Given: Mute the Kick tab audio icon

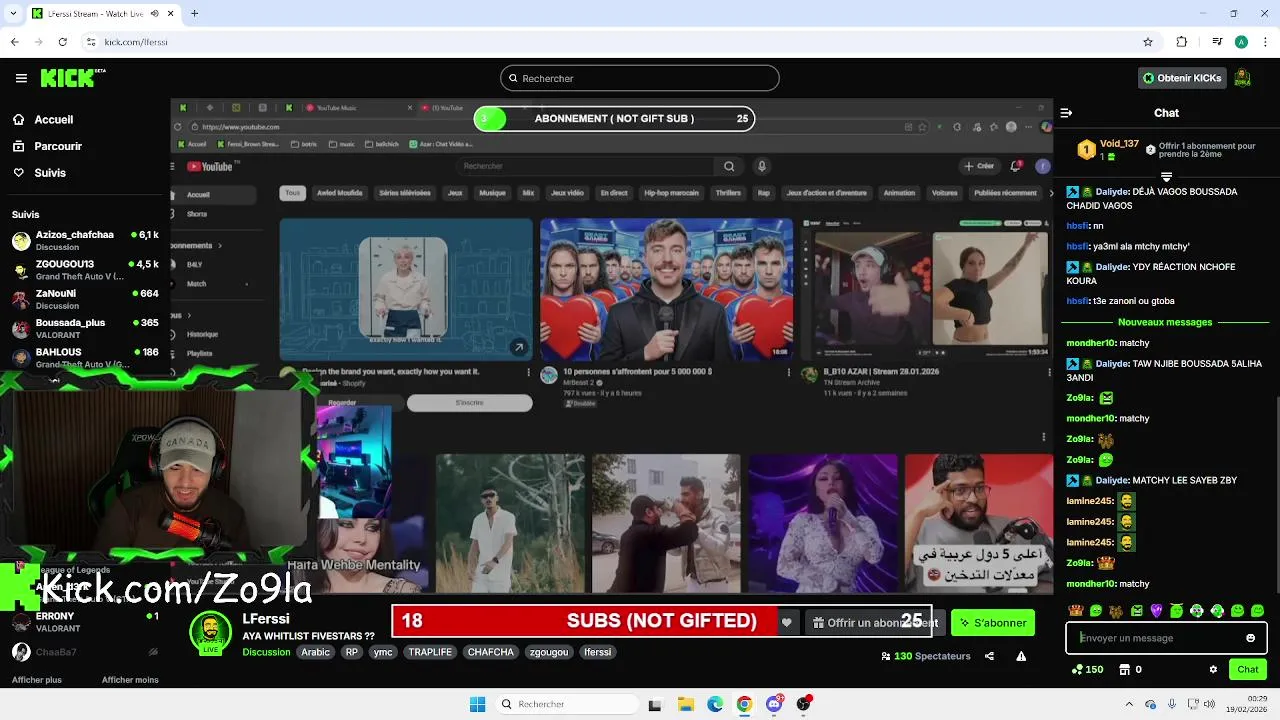Looking at the screenshot, I should [154, 13].
